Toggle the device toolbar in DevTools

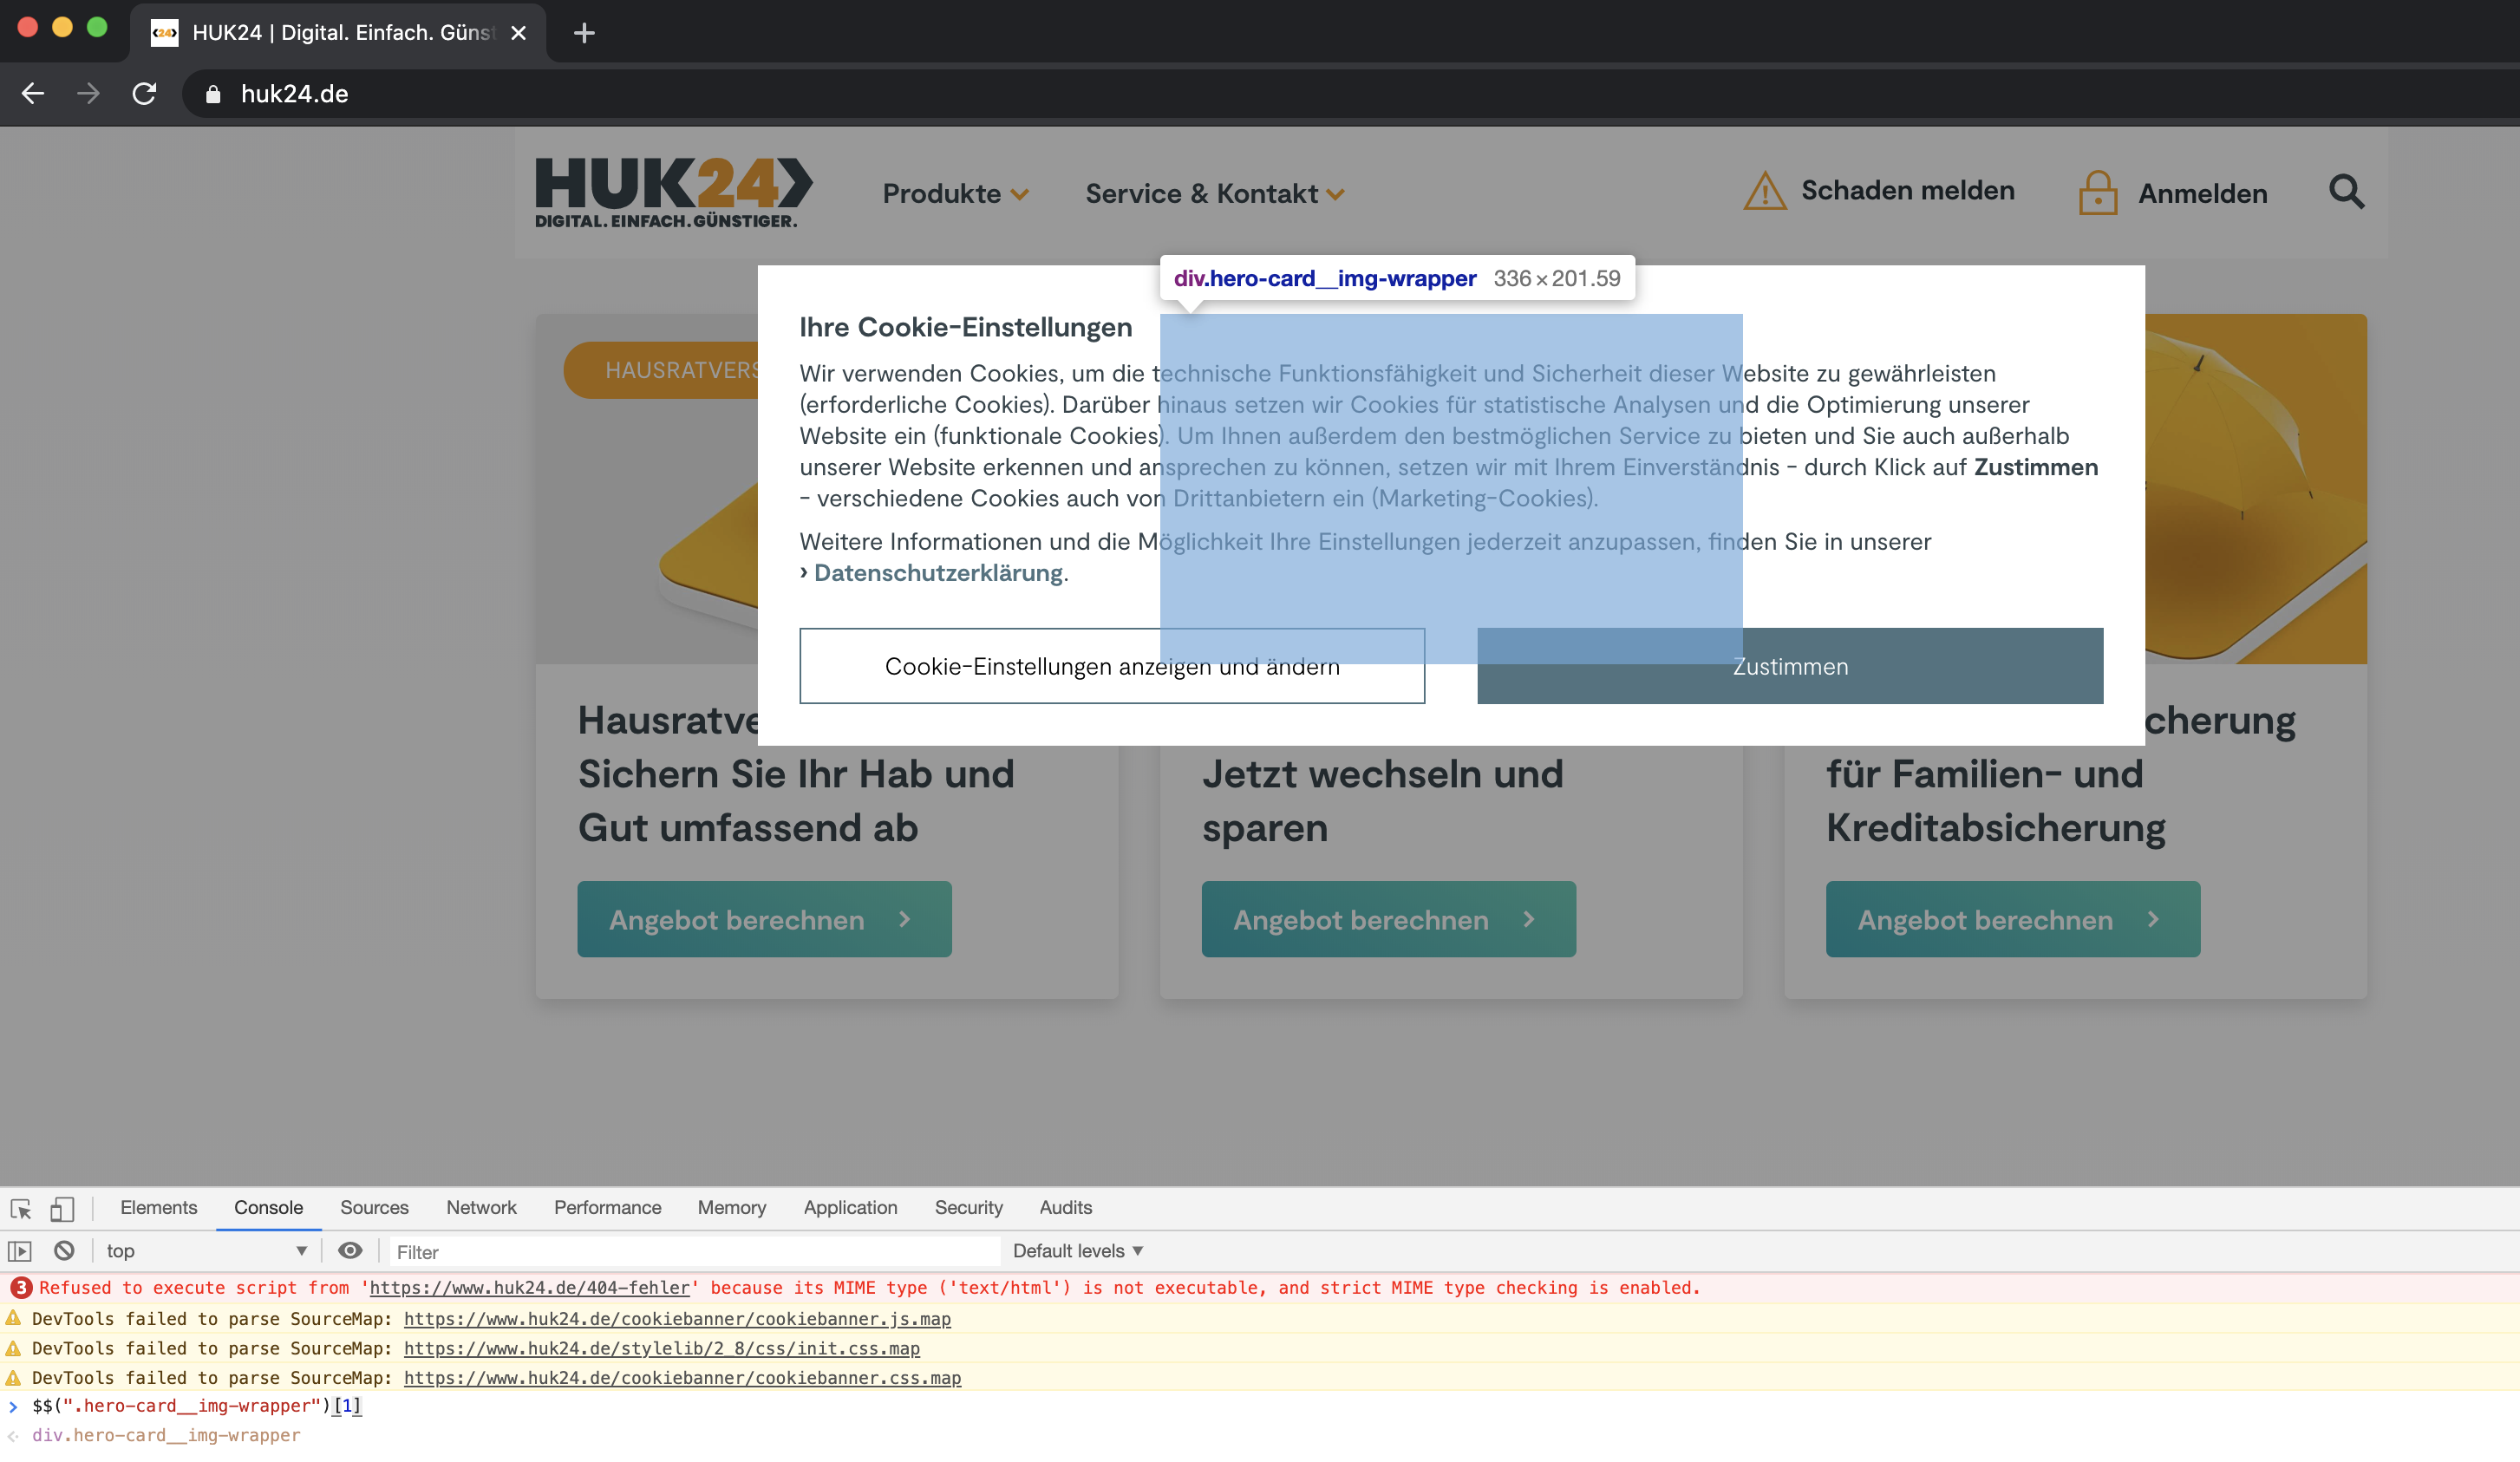pyautogui.click(x=62, y=1209)
